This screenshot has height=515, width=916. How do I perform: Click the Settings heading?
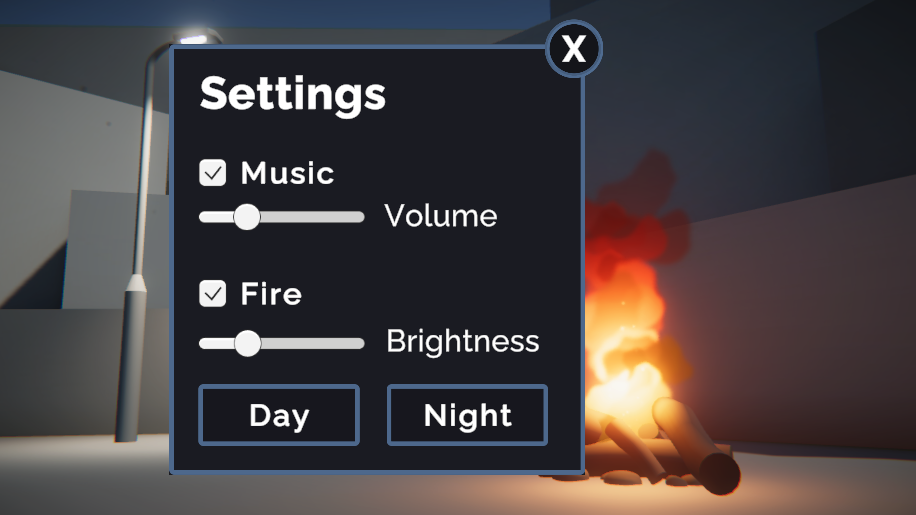(293, 94)
